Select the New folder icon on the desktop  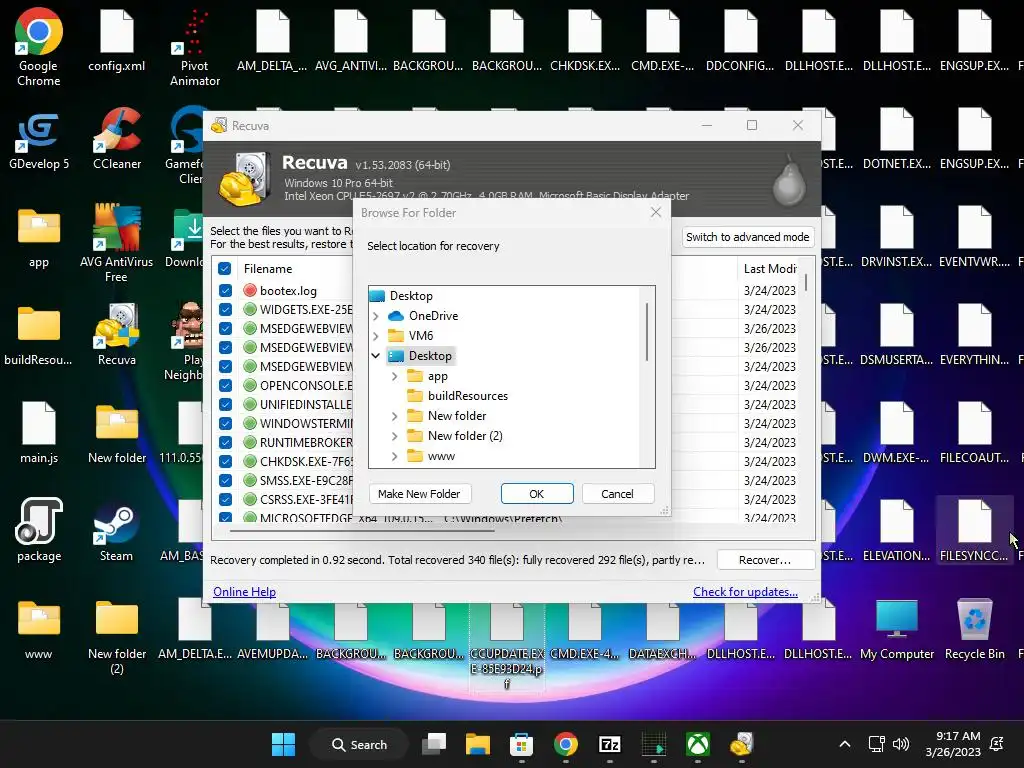click(117, 434)
